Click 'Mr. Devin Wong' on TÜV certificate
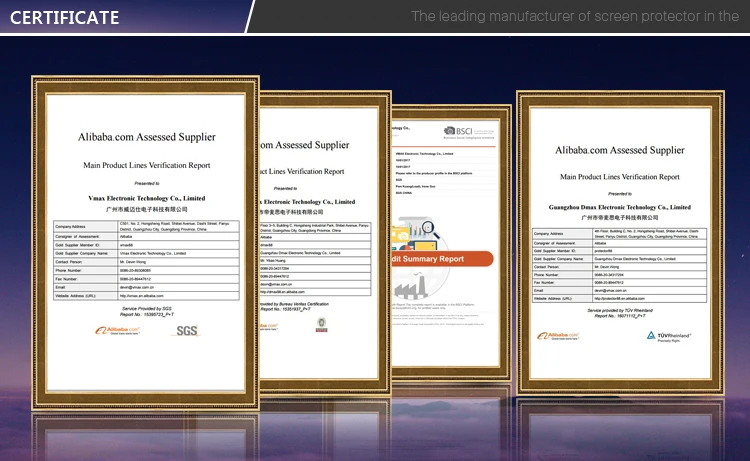This screenshot has width=750, height=461. (607, 267)
